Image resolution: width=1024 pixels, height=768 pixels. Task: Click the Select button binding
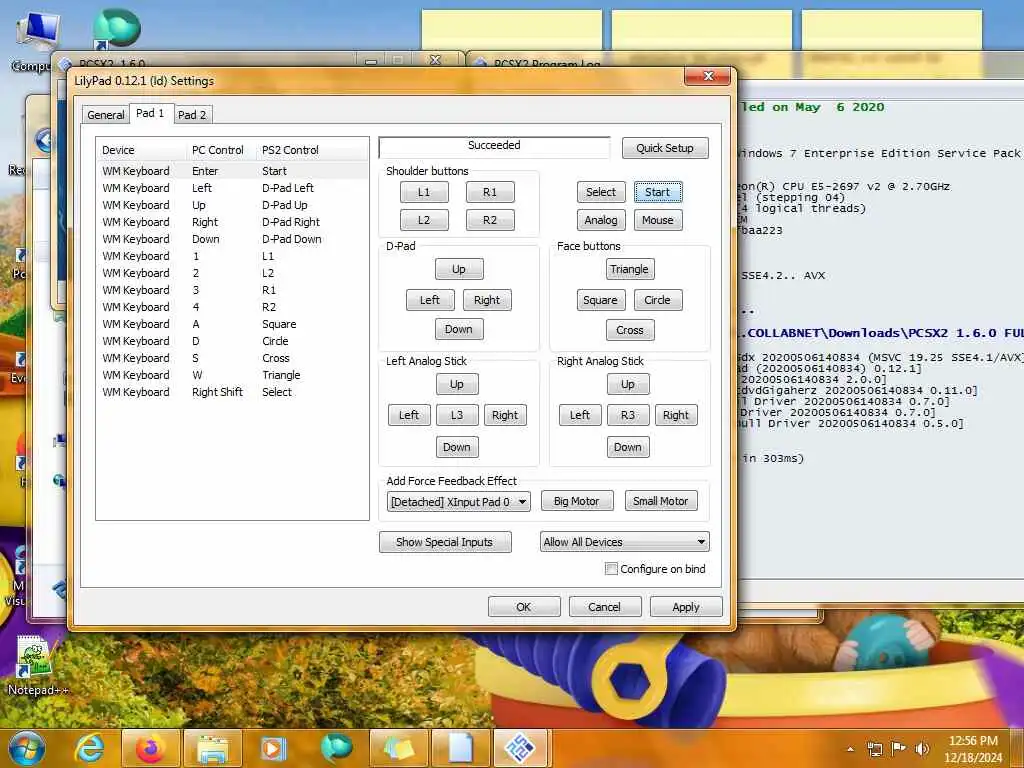click(601, 192)
